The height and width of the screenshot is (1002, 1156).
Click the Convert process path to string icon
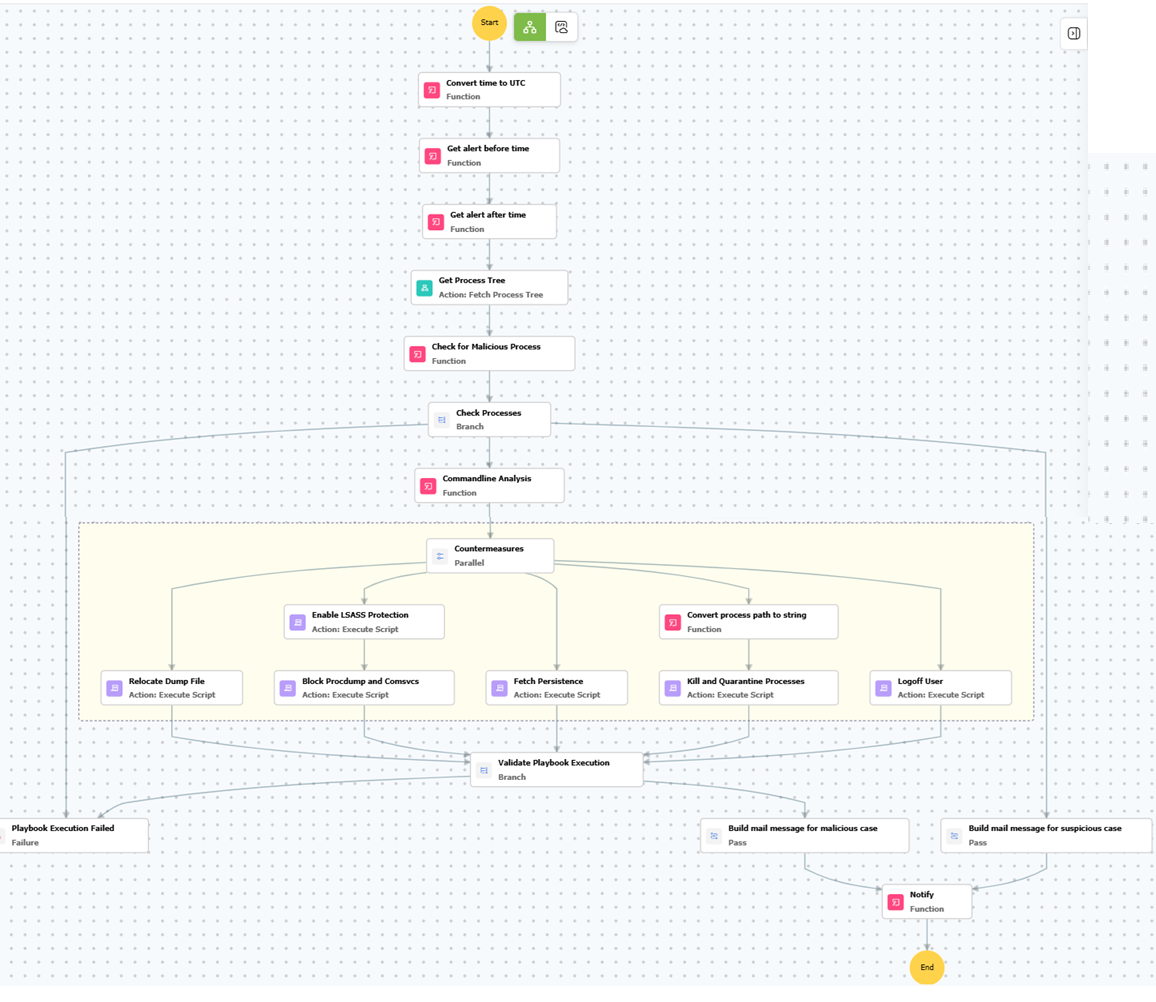(x=673, y=622)
